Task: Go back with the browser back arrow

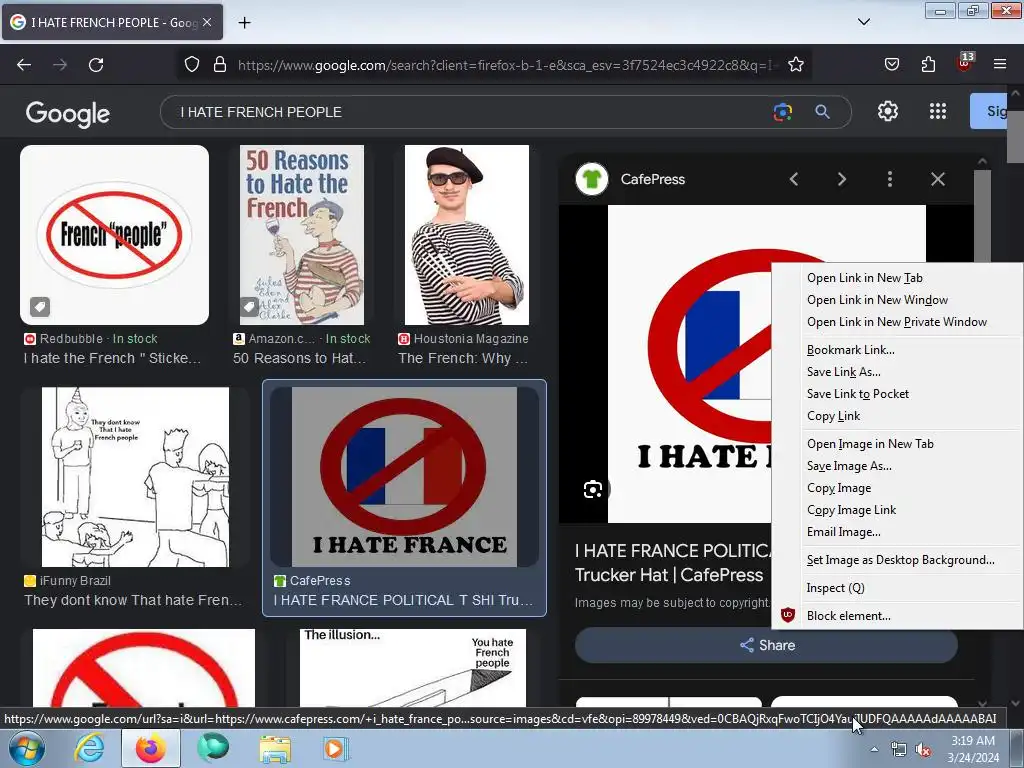Action: (x=24, y=65)
